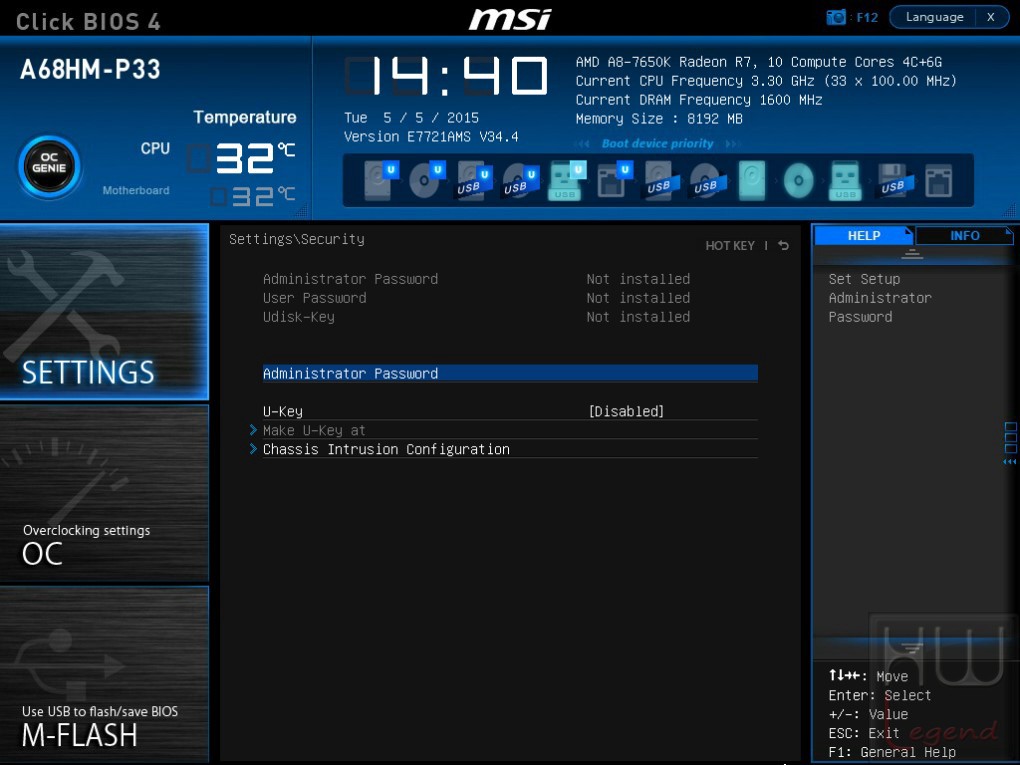Click the small arrows on right edge

coord(1010,462)
